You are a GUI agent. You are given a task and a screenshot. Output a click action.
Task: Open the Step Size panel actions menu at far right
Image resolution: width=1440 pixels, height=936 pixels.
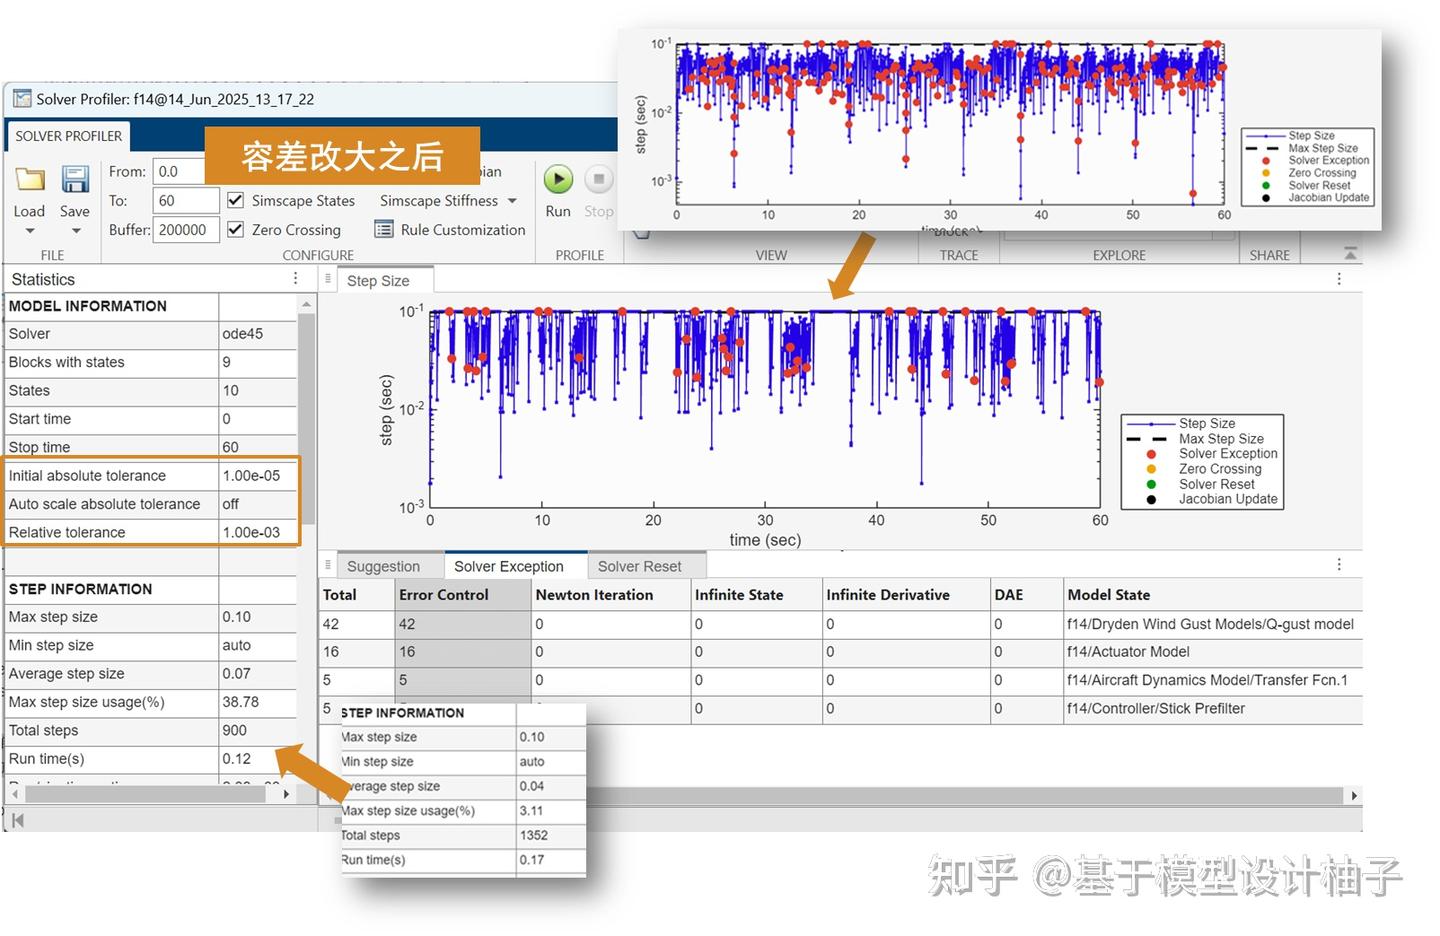coord(1339,279)
